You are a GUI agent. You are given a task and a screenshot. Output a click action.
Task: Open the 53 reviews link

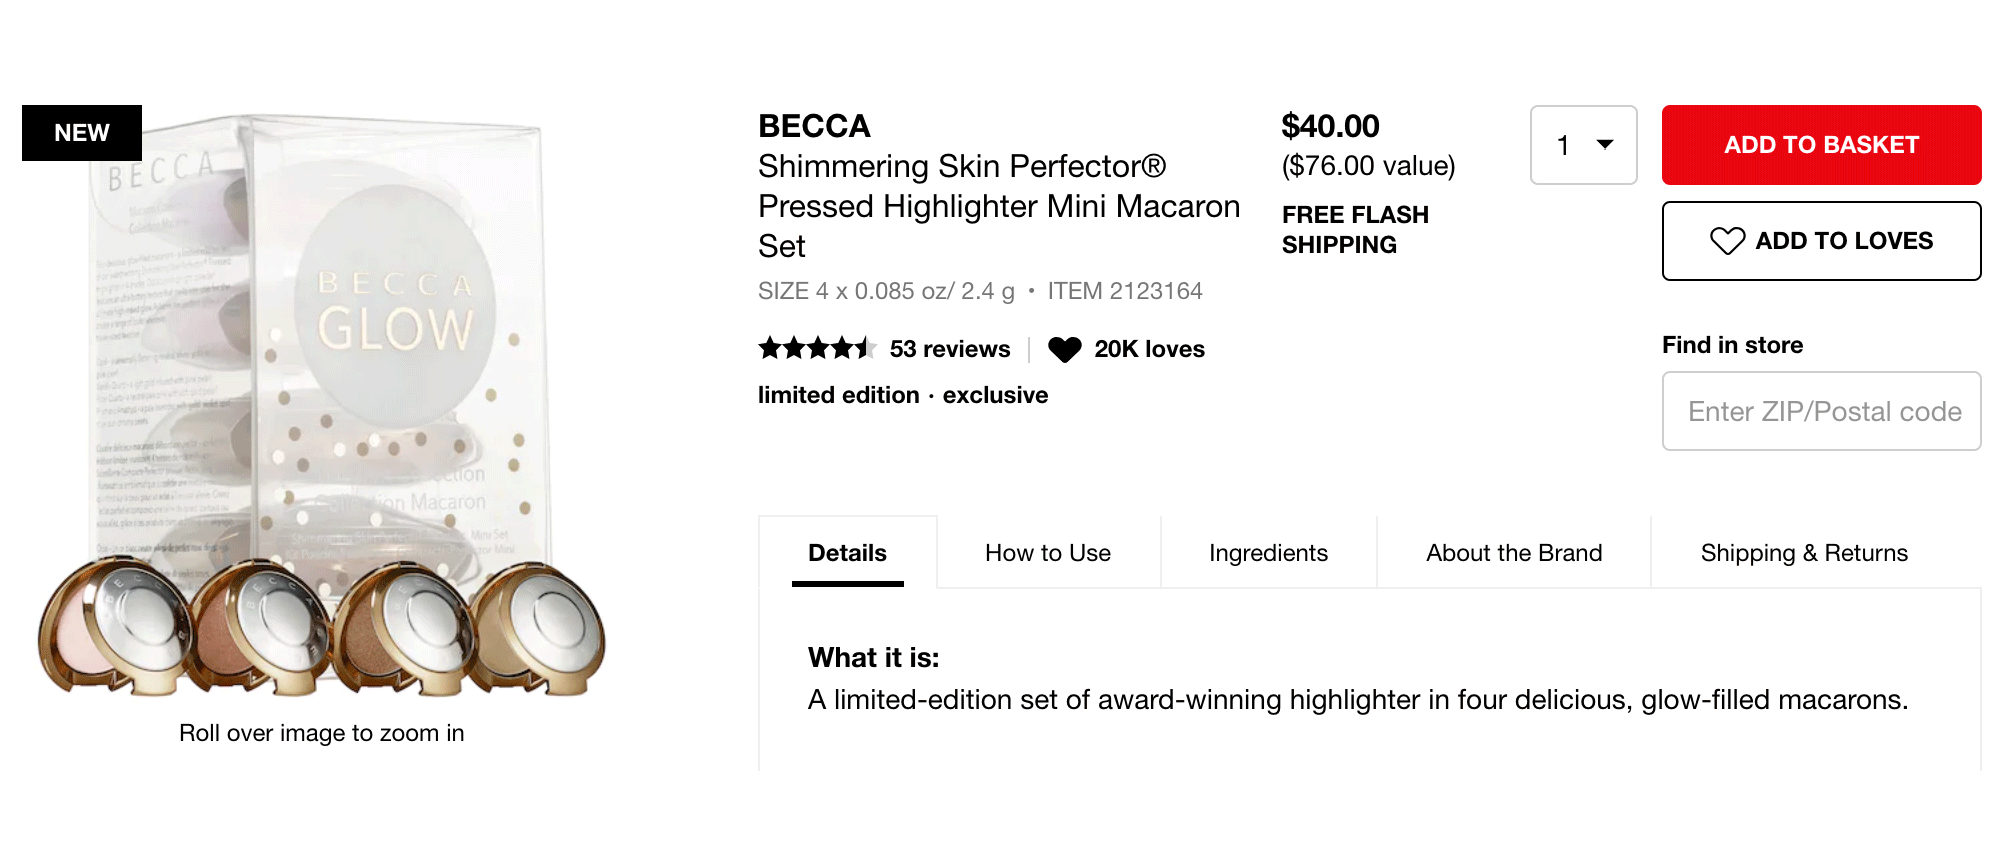pyautogui.click(x=949, y=349)
